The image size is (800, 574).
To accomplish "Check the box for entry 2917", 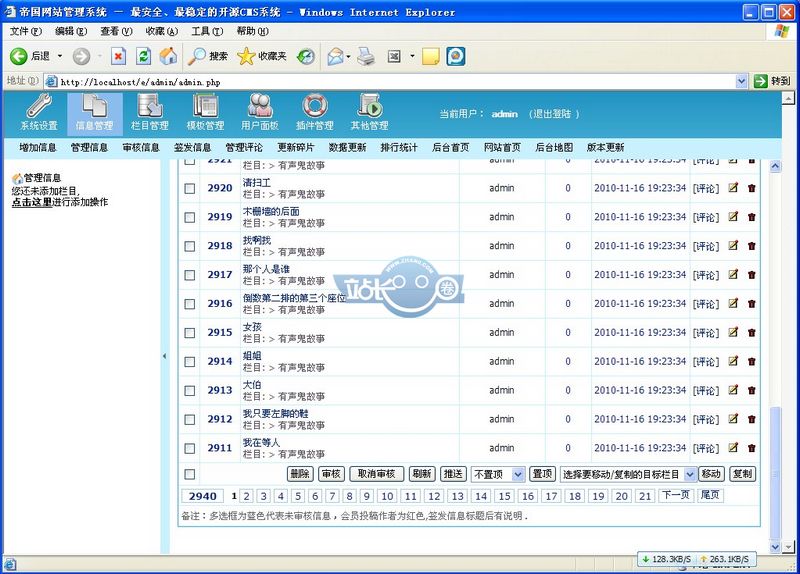I will (190, 275).
